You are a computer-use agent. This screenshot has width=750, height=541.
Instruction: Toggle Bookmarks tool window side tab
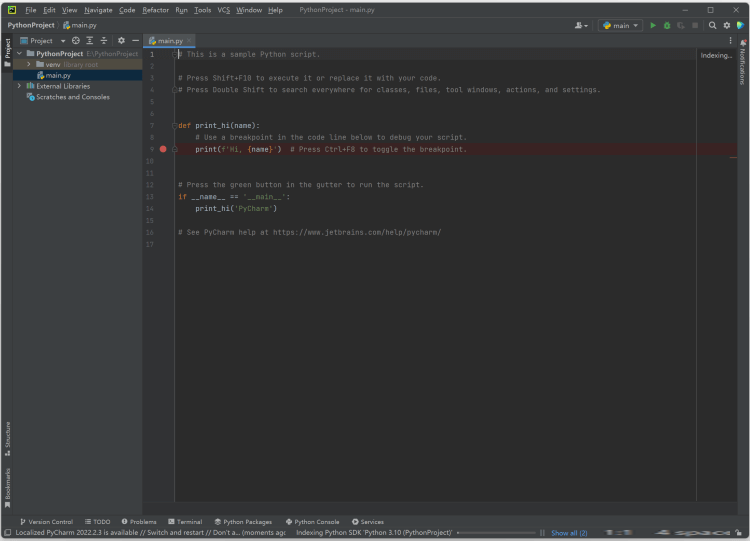point(7,488)
